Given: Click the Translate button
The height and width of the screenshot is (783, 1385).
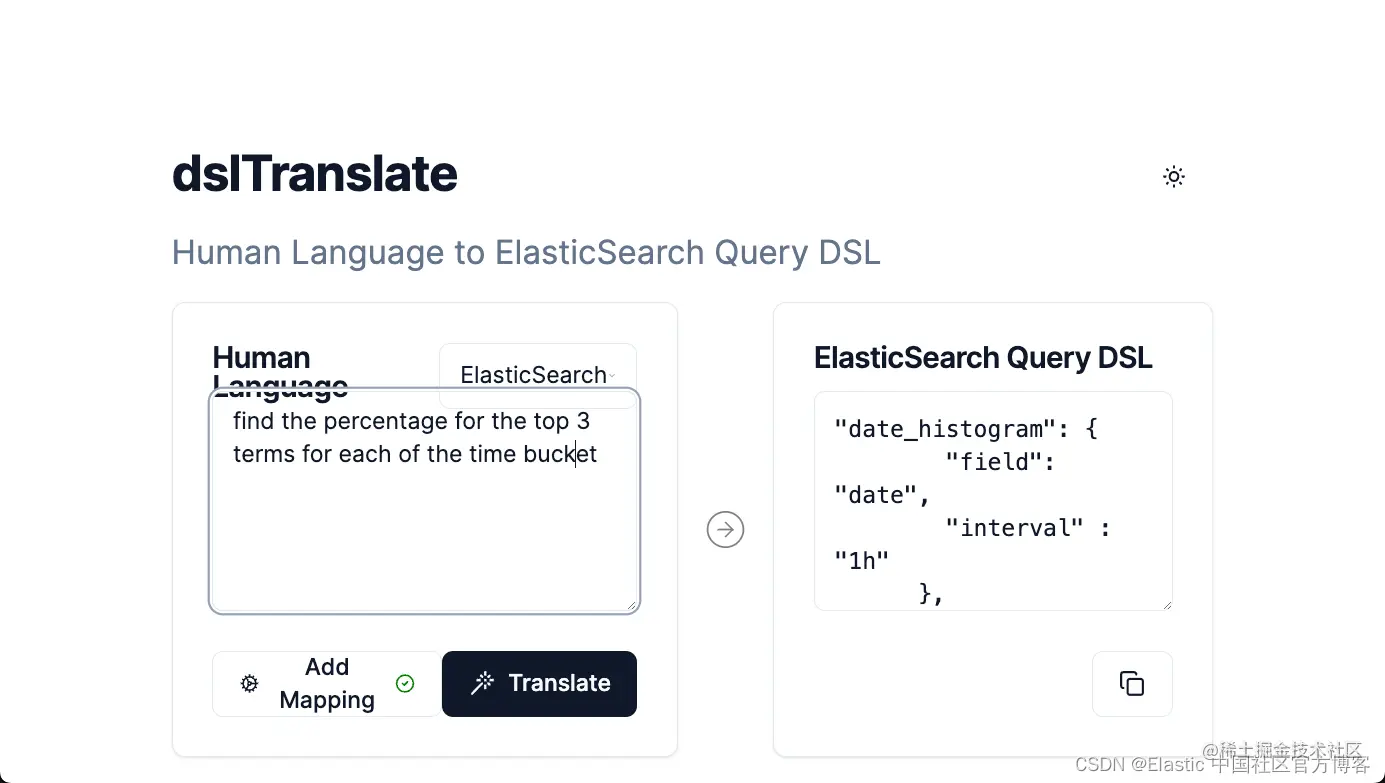Looking at the screenshot, I should pos(539,684).
